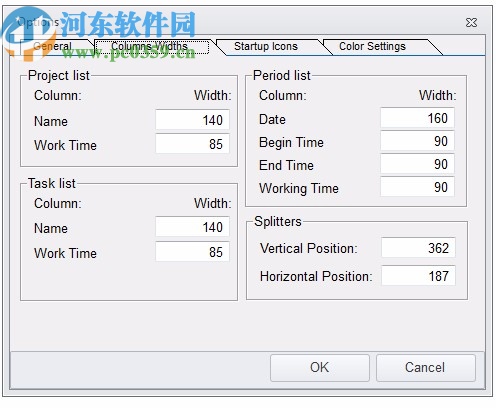Click the Project list Work Time width field
Screen dimensions: 496x408
coord(192,144)
